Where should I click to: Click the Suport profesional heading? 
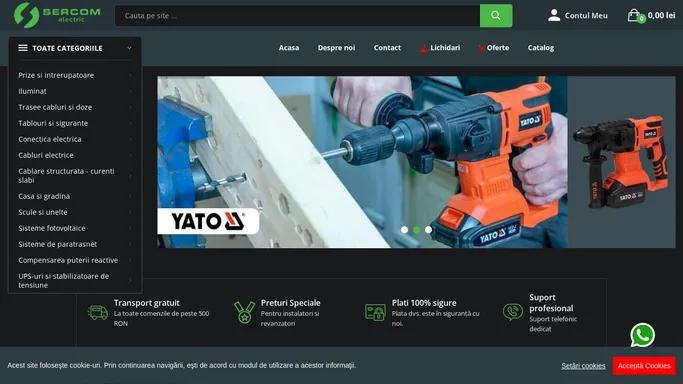[x=551, y=303]
